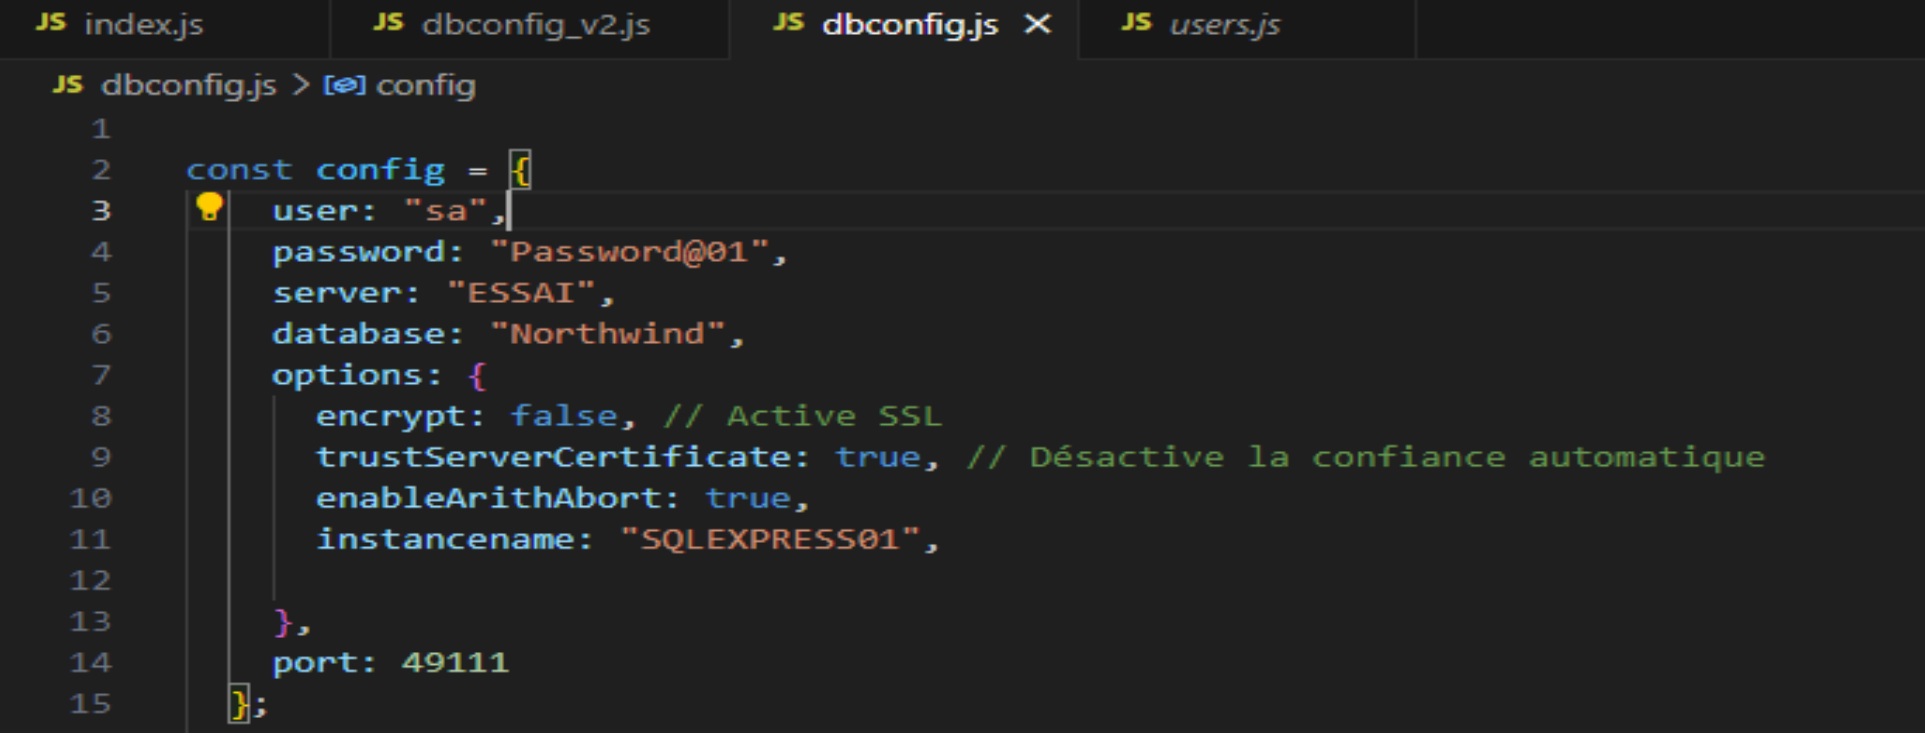Screen dimensions: 1925x740
Task: Click the Désactive la confiance automatique comment
Action: pyautogui.click(x=1365, y=457)
